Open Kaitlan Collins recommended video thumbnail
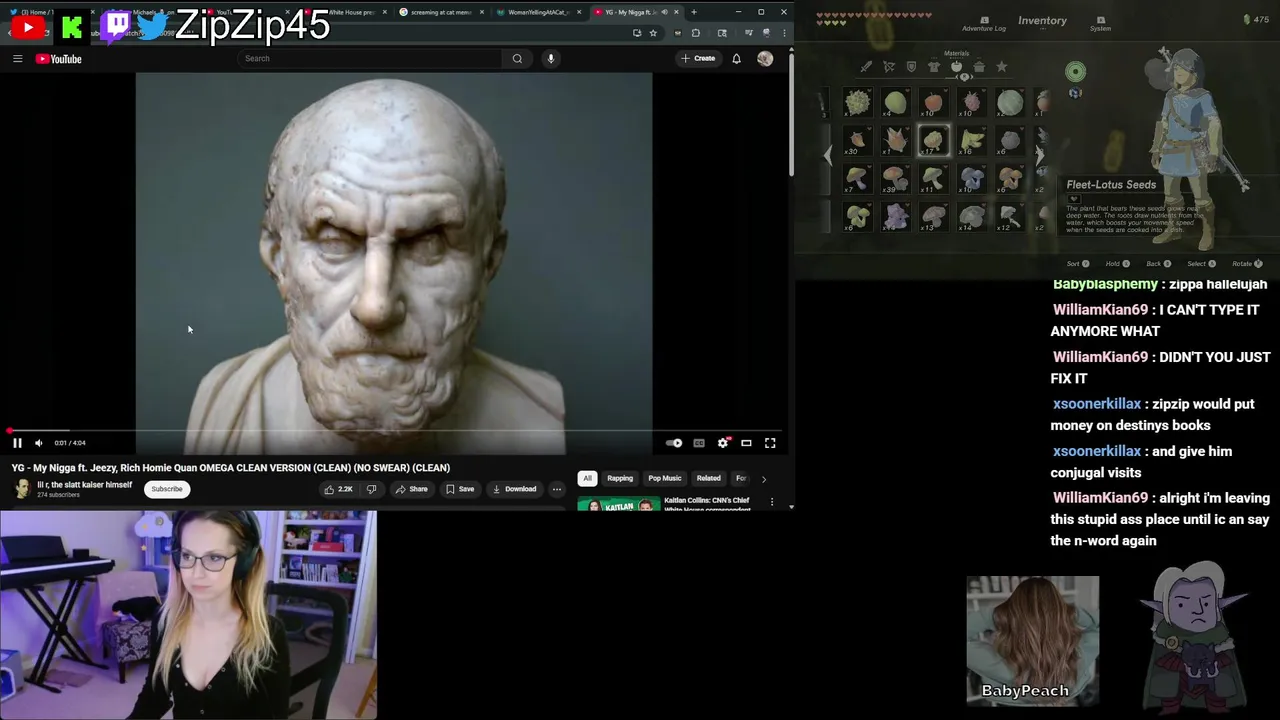 (619, 504)
